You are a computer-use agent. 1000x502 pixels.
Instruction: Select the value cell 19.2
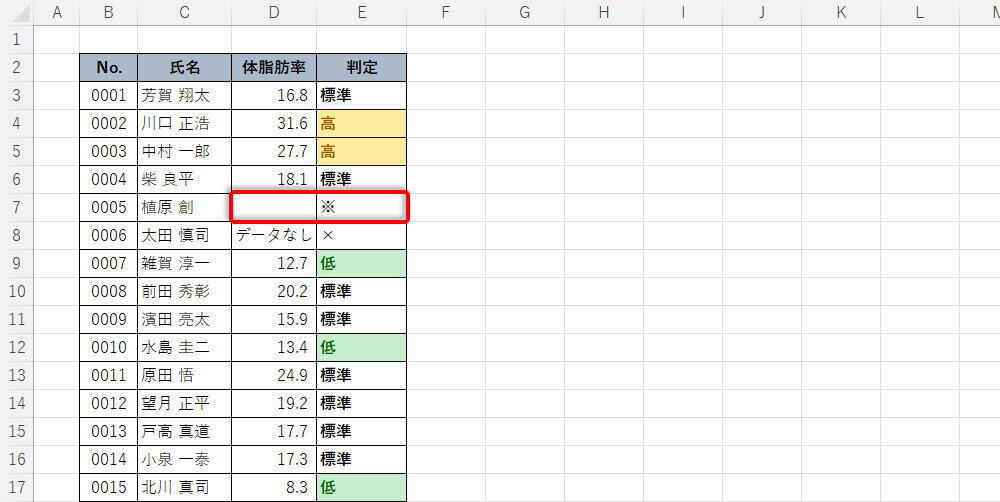274,403
